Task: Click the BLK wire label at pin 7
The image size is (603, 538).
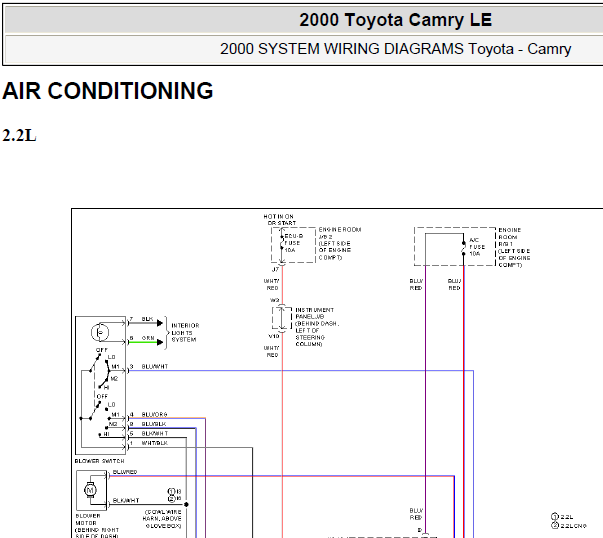Action: point(147,319)
